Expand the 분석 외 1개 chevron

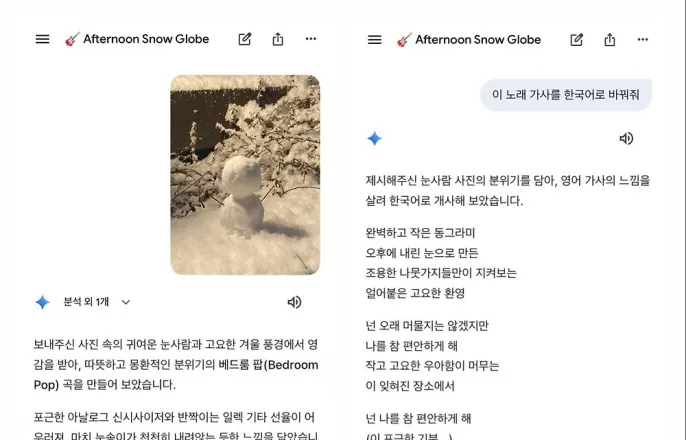tap(126, 302)
